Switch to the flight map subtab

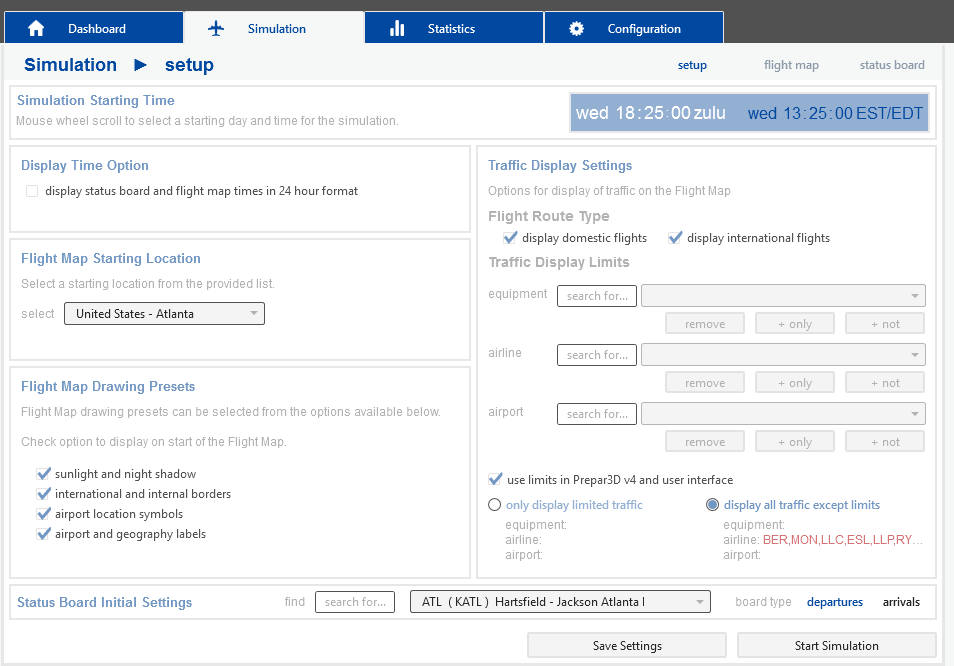(791, 65)
